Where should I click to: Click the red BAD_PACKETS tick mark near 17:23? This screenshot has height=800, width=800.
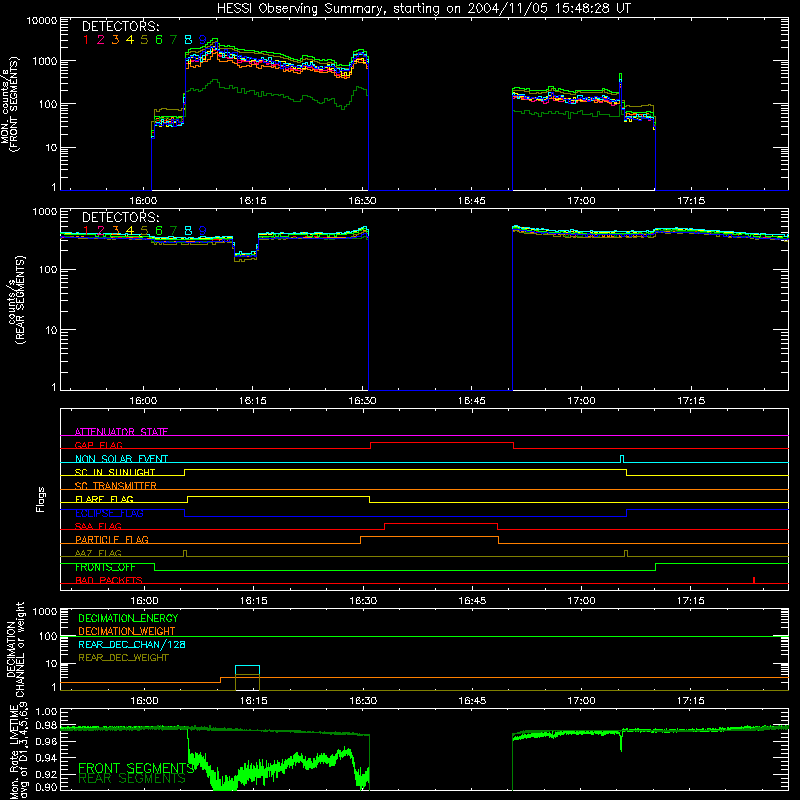tap(754, 580)
